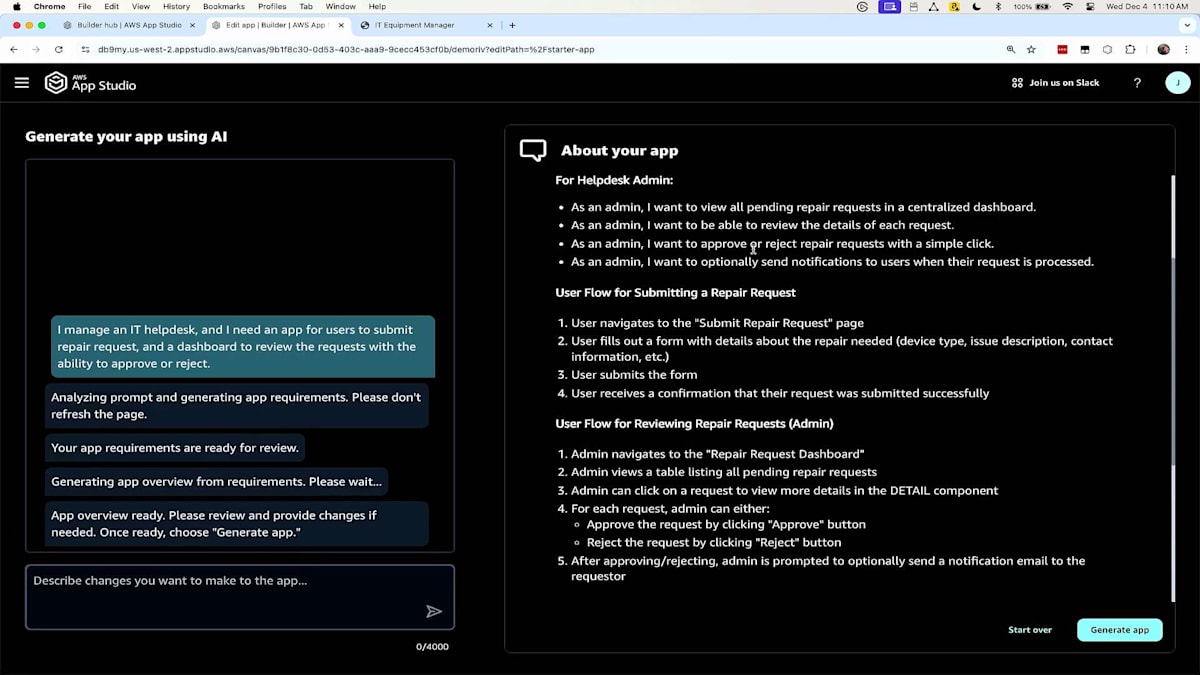1200x675 pixels.
Task: Click the Generate your app using AI heading
Action: pyautogui.click(x=126, y=137)
